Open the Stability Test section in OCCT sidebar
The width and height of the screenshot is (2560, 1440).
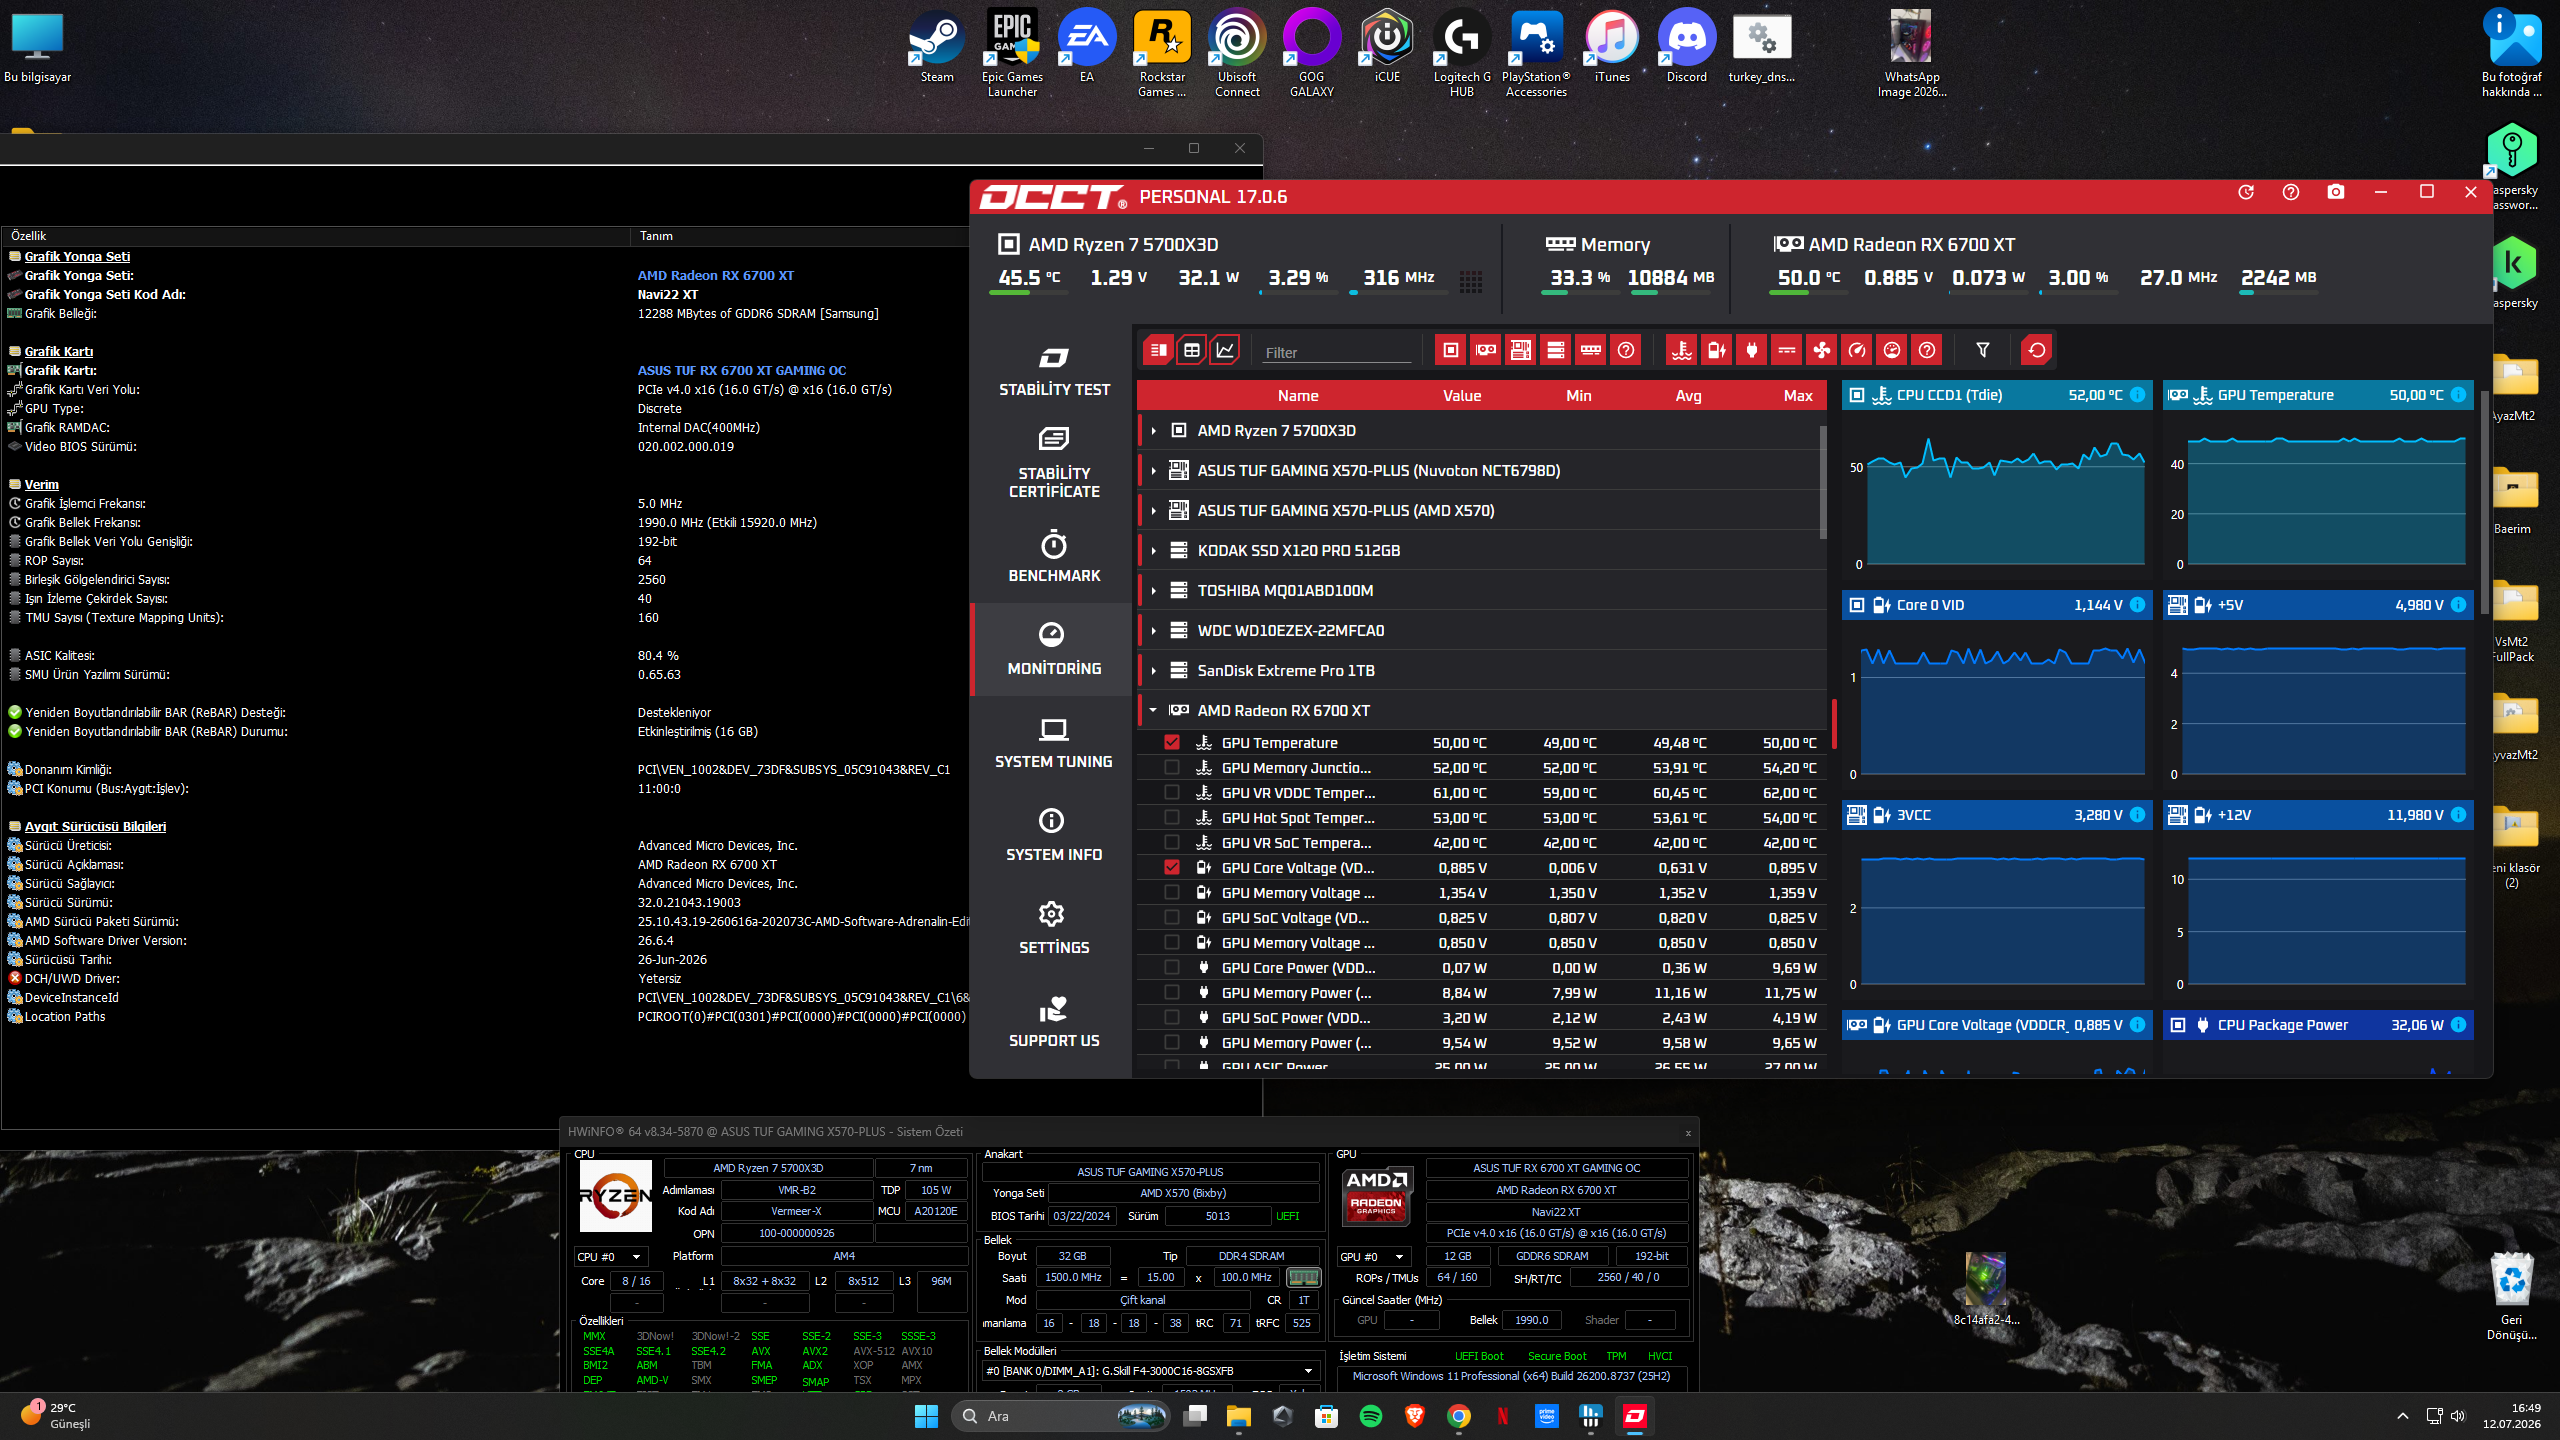point(1054,370)
